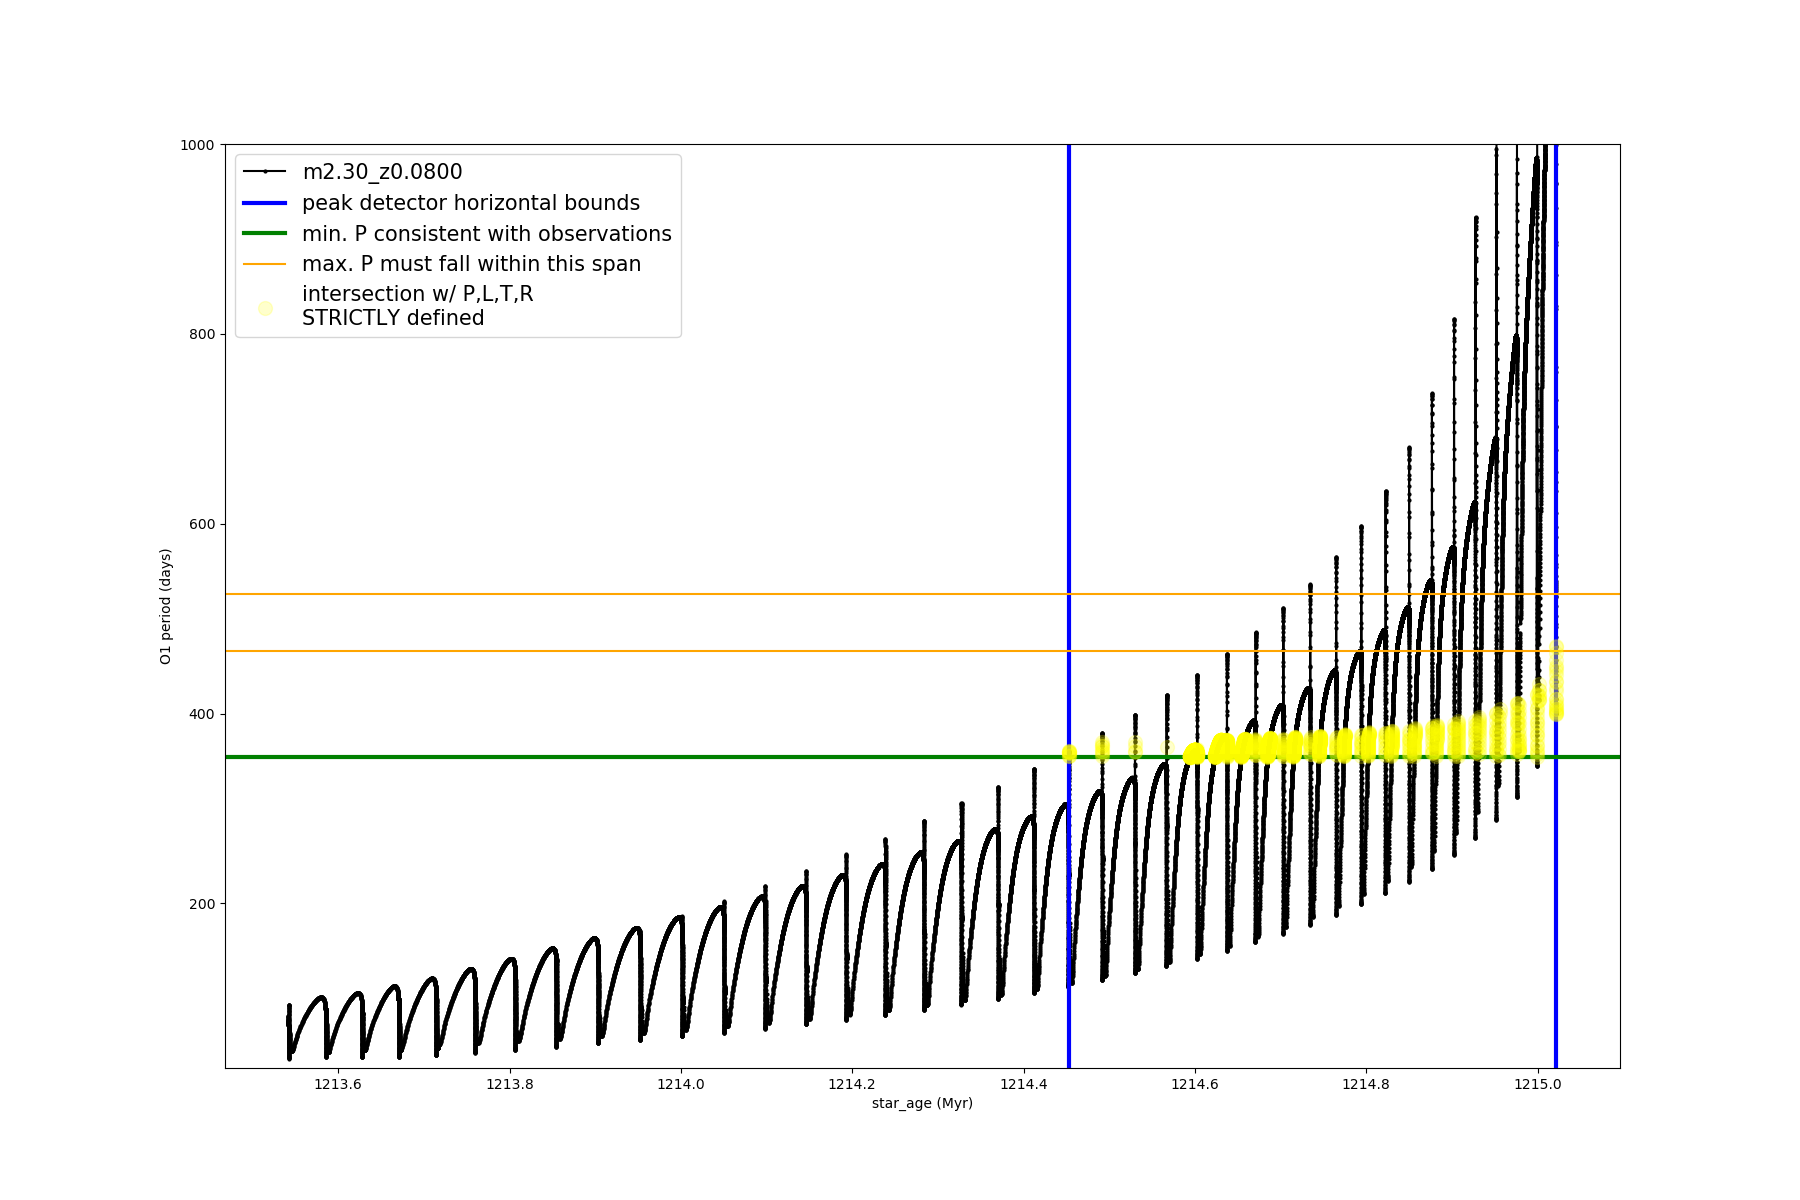Click the x-axis label 'star_age (Myr)'
This screenshot has height=1200, width=1800.
[922, 1103]
